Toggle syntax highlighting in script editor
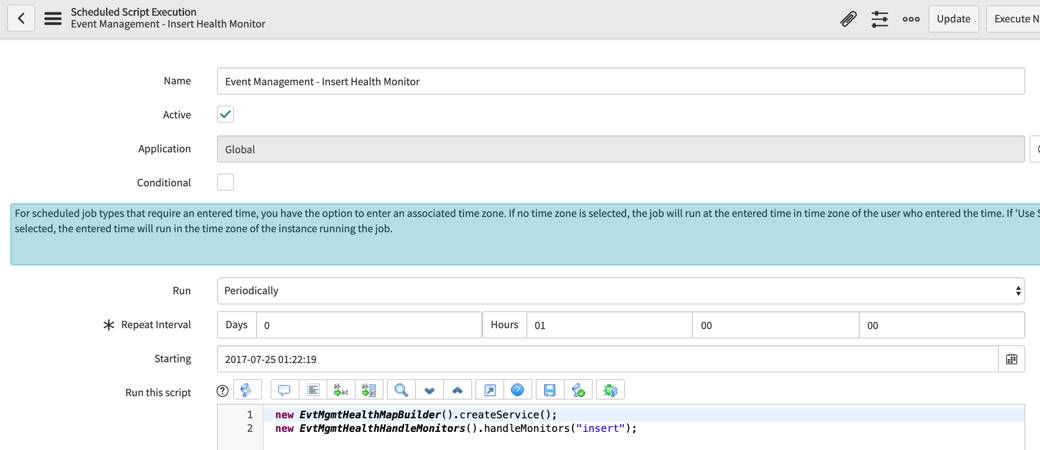This screenshot has width=1040, height=450. [247, 390]
